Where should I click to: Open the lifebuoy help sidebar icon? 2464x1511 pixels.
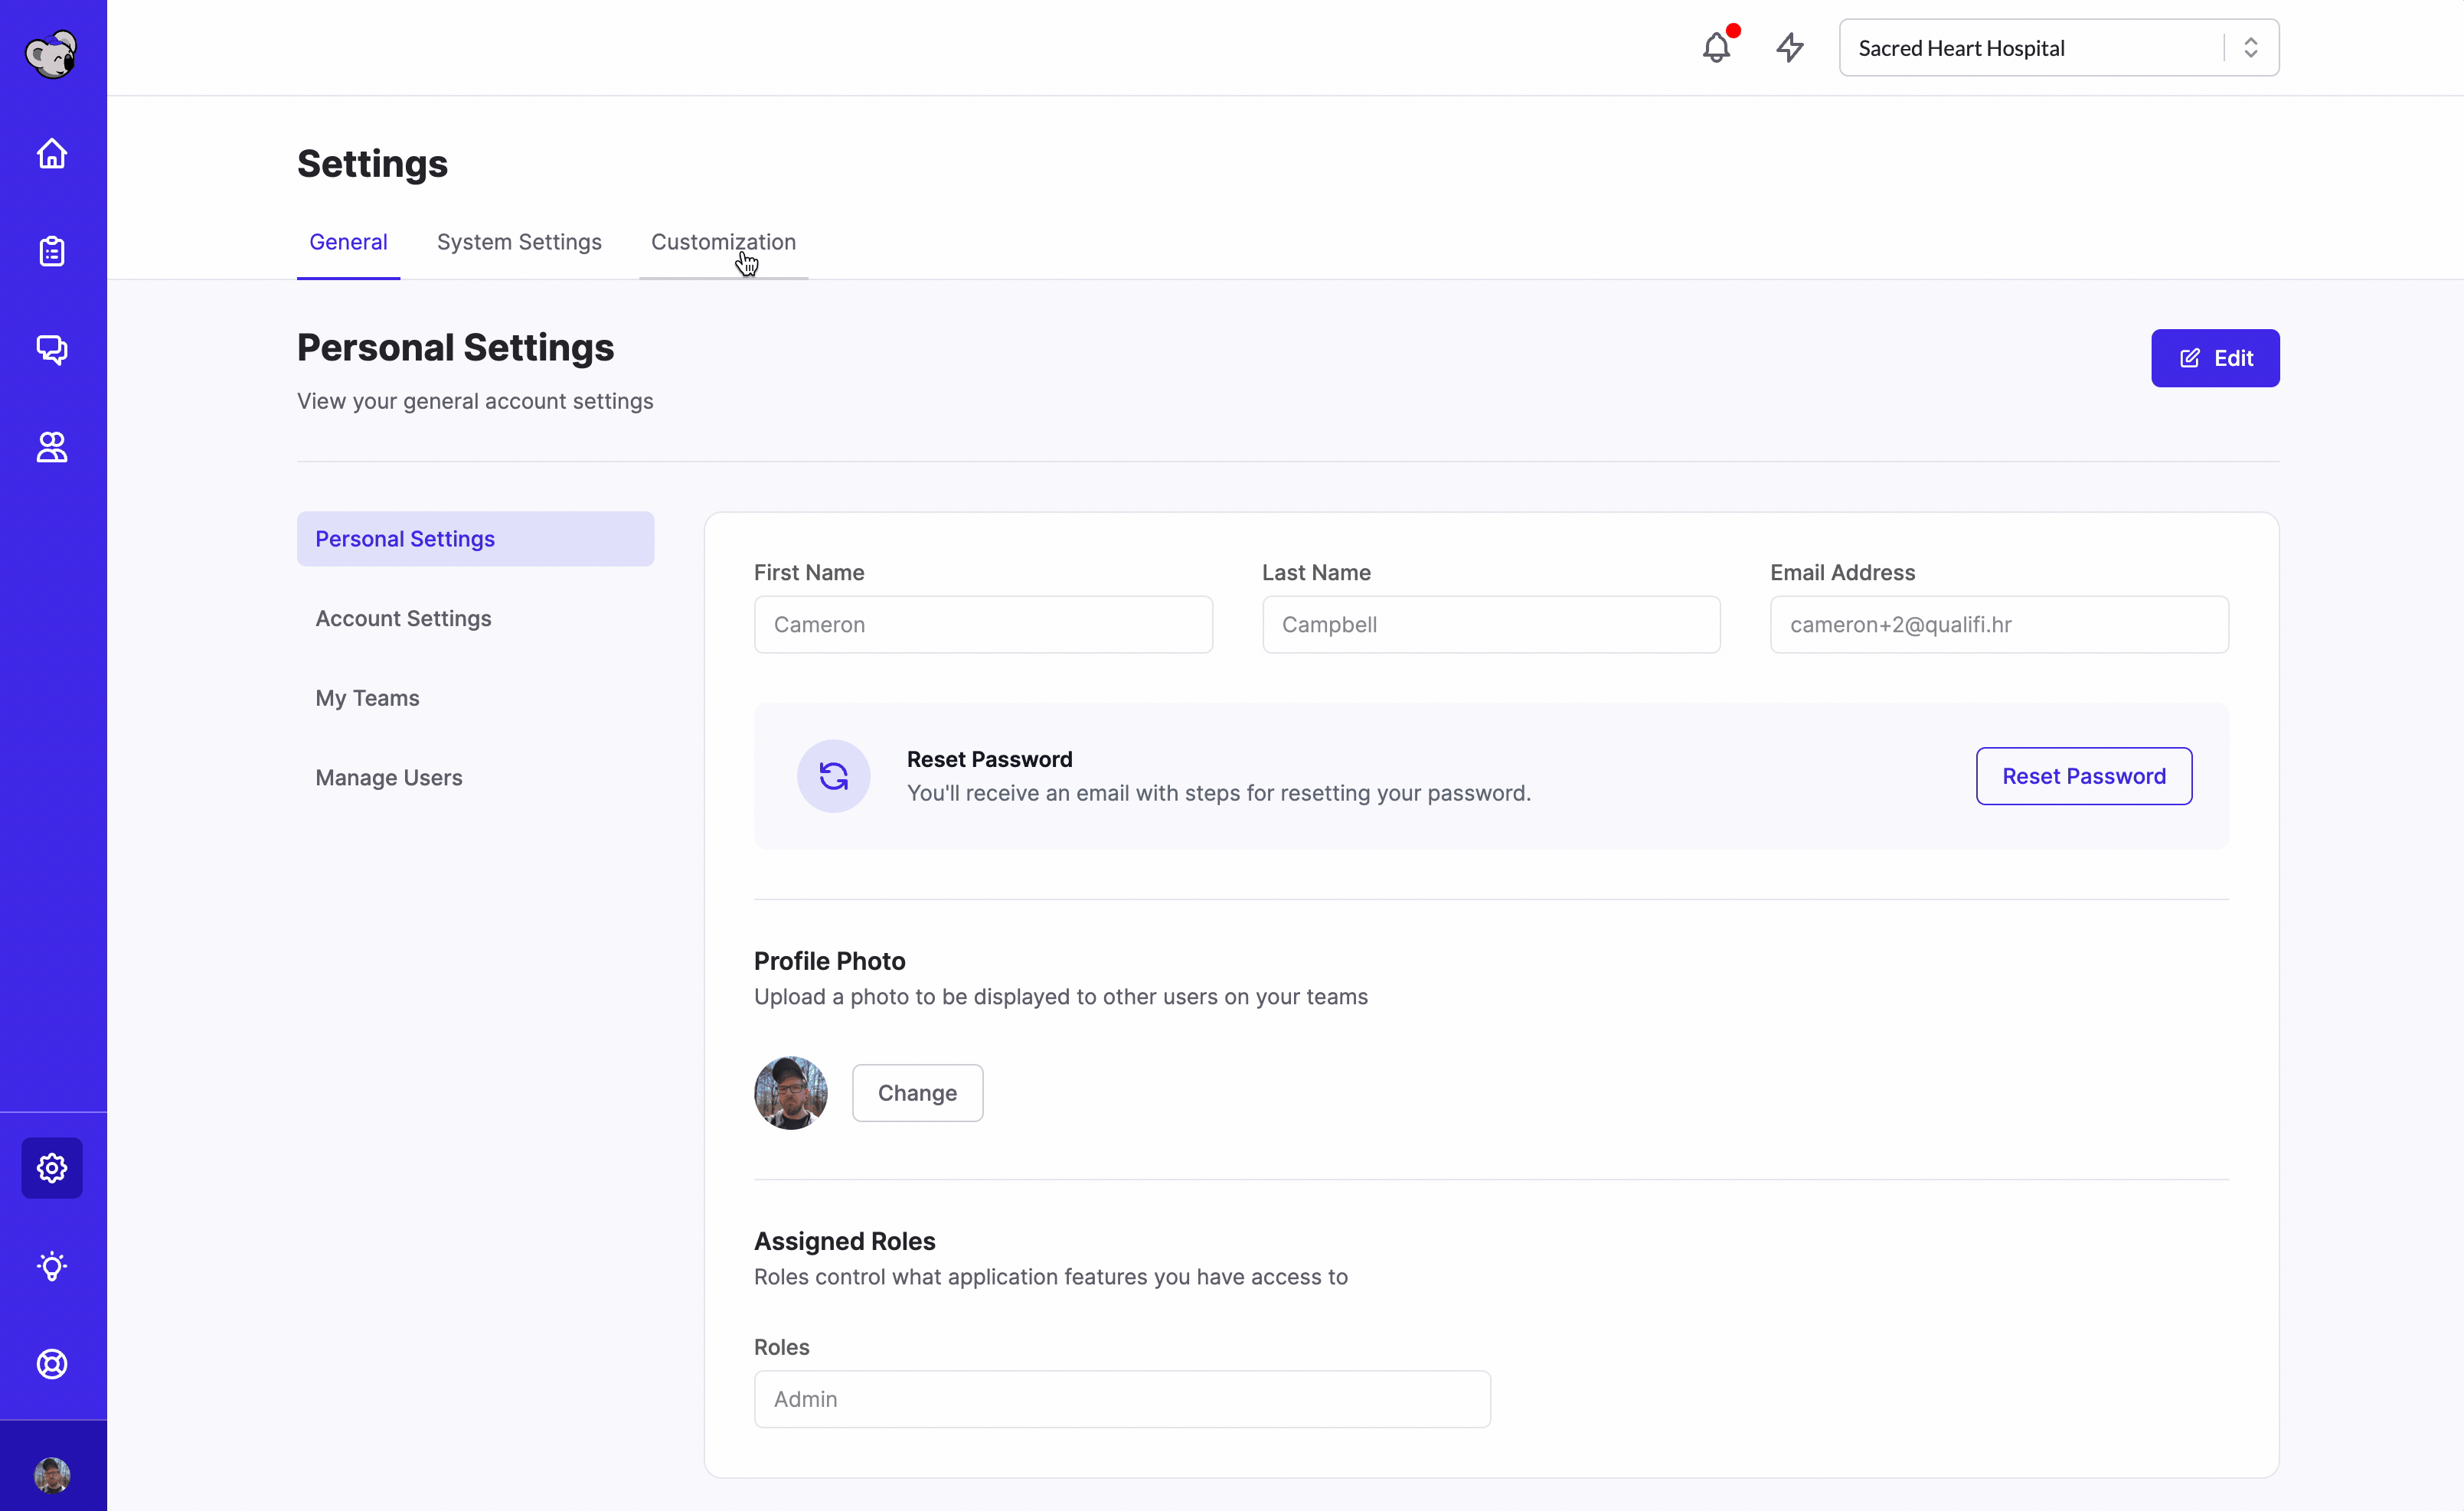tap(52, 1364)
